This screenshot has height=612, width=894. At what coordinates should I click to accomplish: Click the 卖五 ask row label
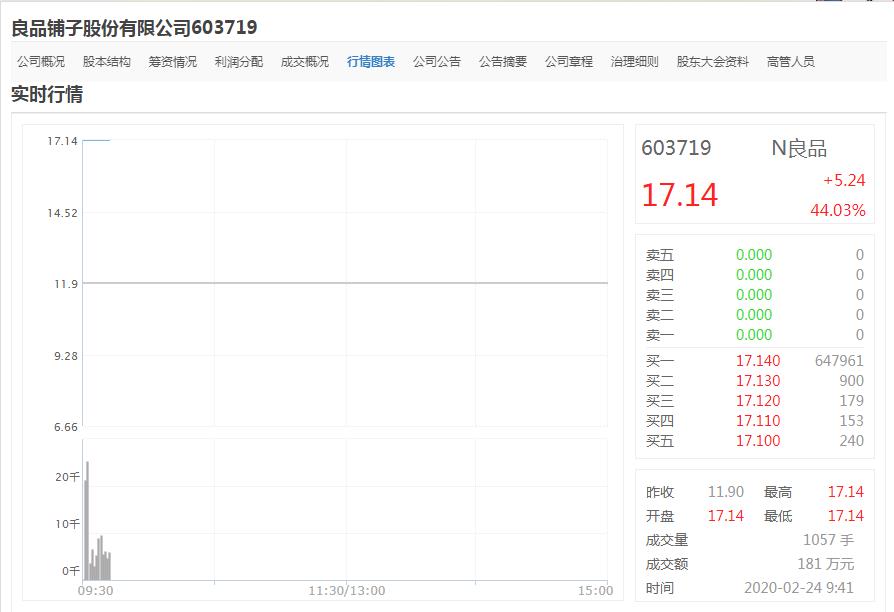(660, 255)
